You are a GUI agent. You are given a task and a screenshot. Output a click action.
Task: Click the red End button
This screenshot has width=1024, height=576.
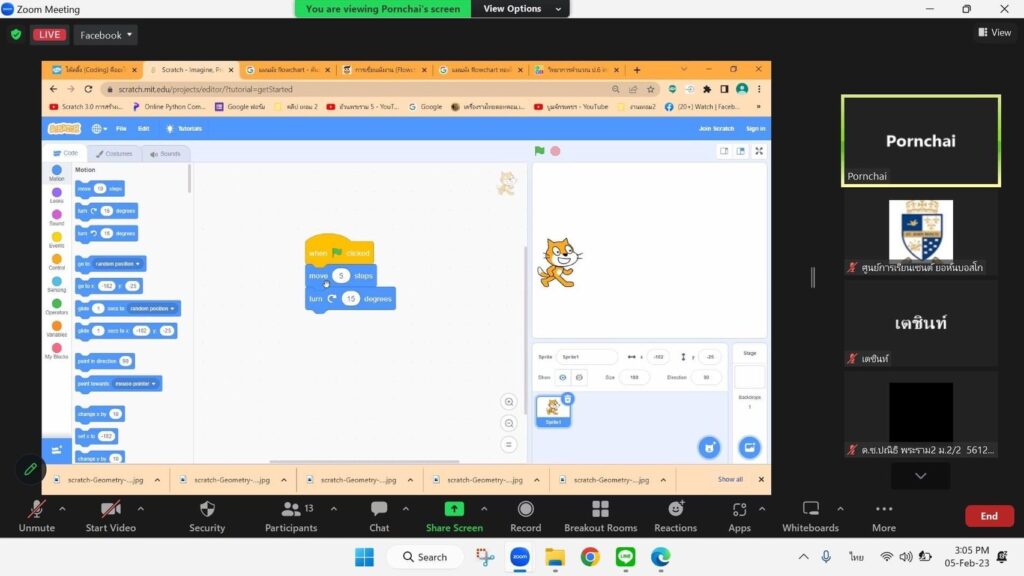[x=988, y=516]
